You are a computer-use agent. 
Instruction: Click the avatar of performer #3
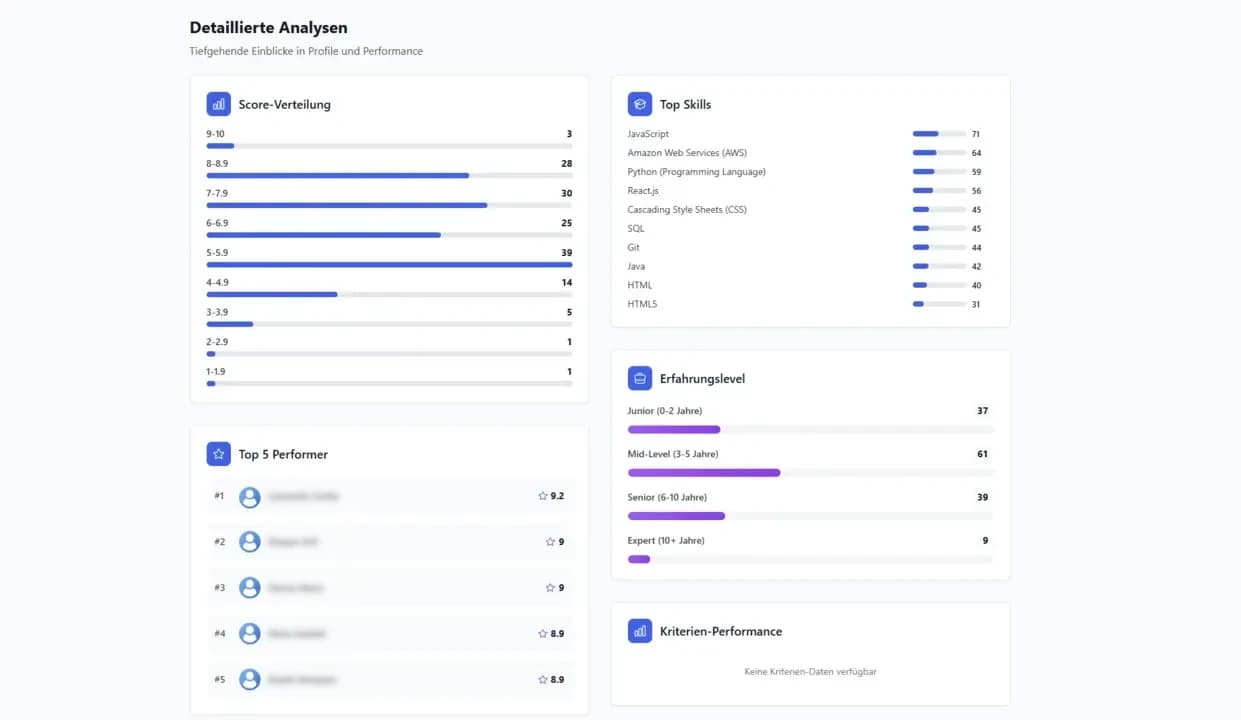coord(250,588)
